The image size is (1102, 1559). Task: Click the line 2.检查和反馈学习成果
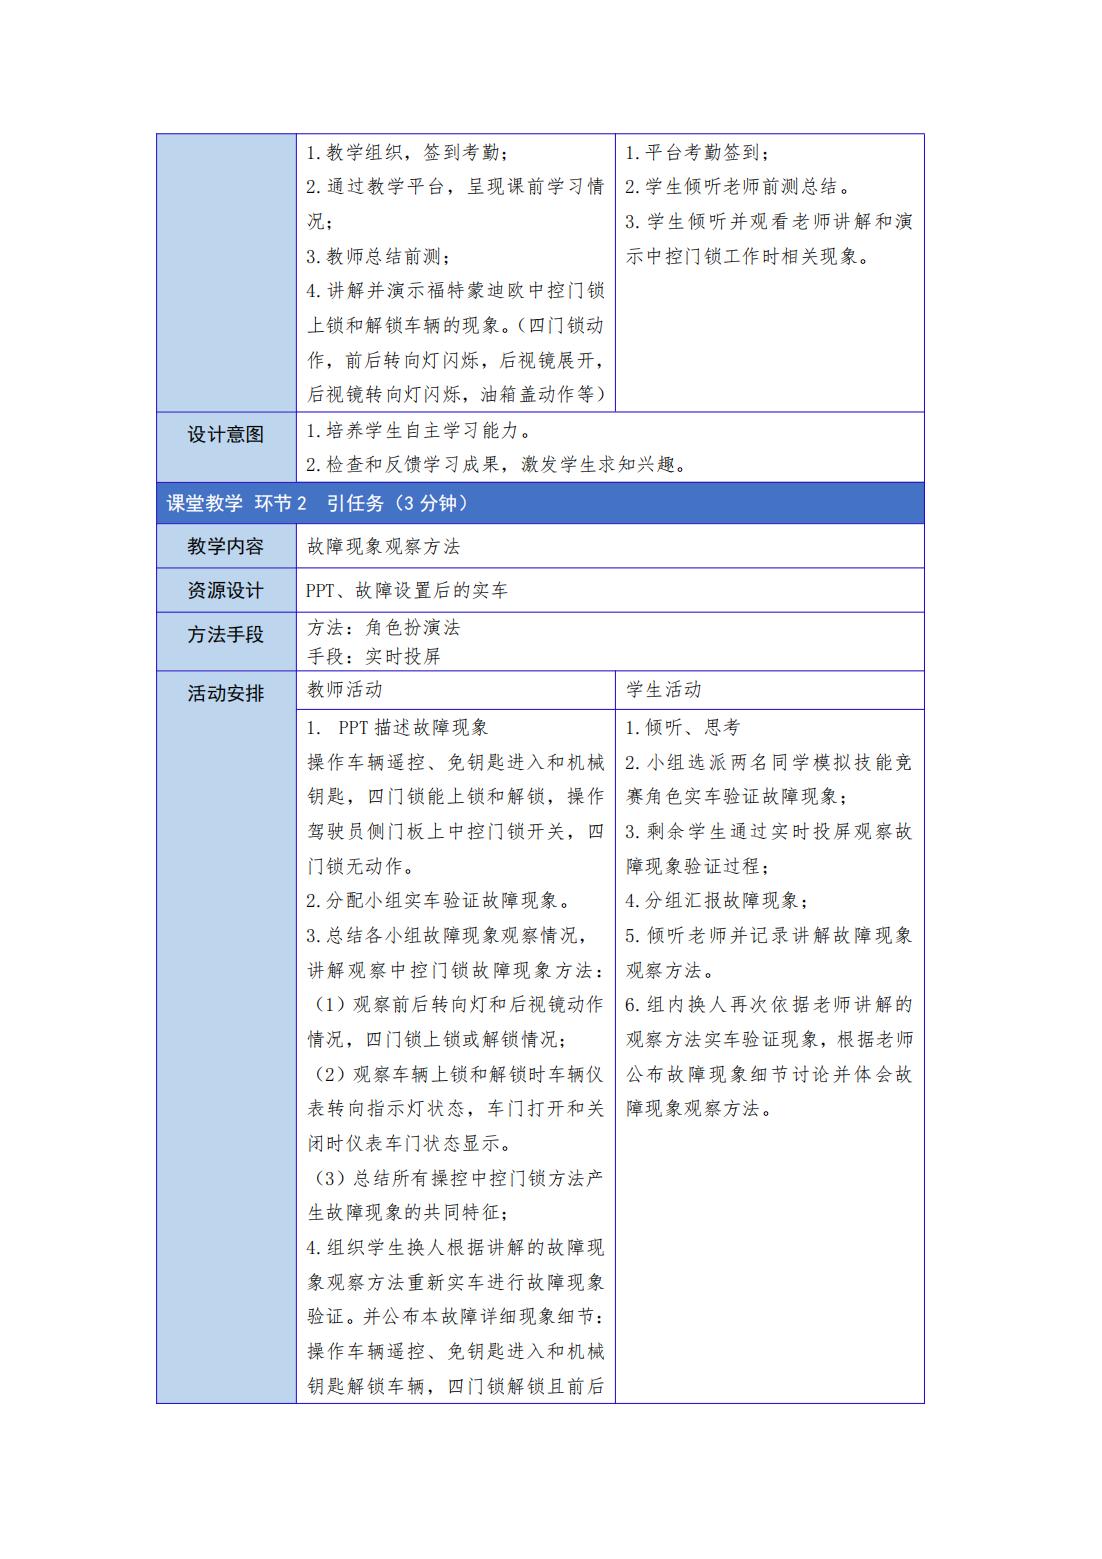(496, 464)
